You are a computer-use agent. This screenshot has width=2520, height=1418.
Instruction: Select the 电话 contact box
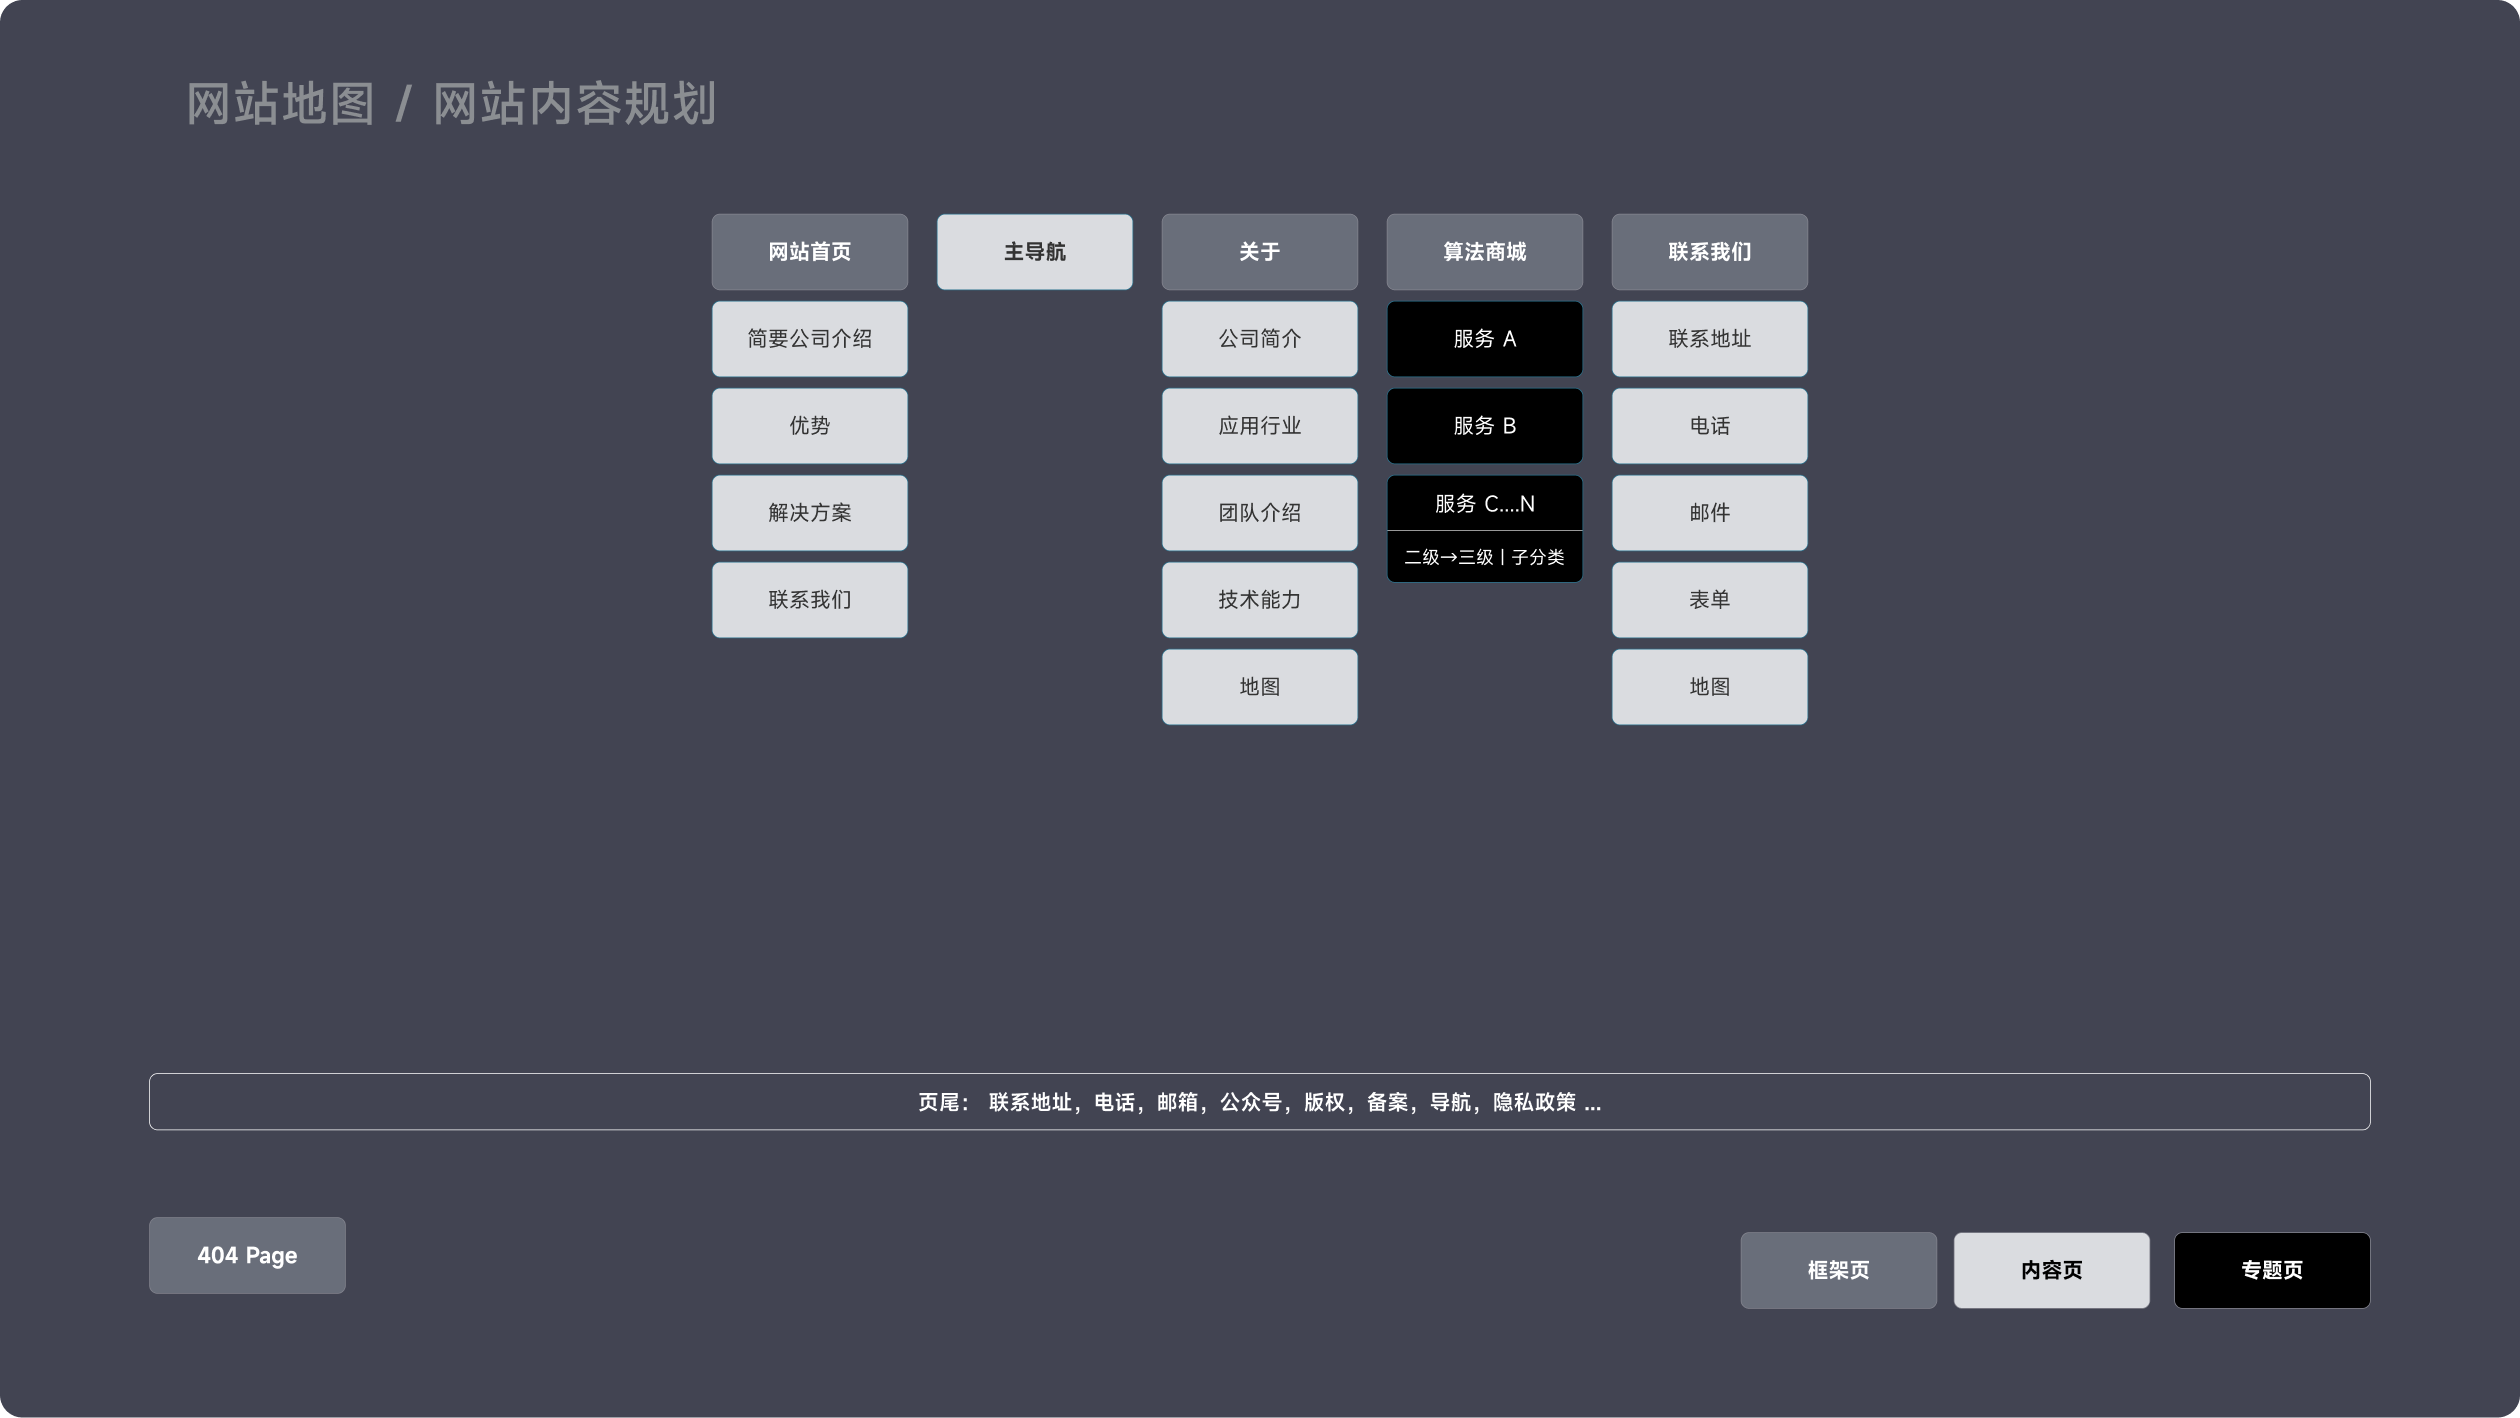click(x=1709, y=425)
